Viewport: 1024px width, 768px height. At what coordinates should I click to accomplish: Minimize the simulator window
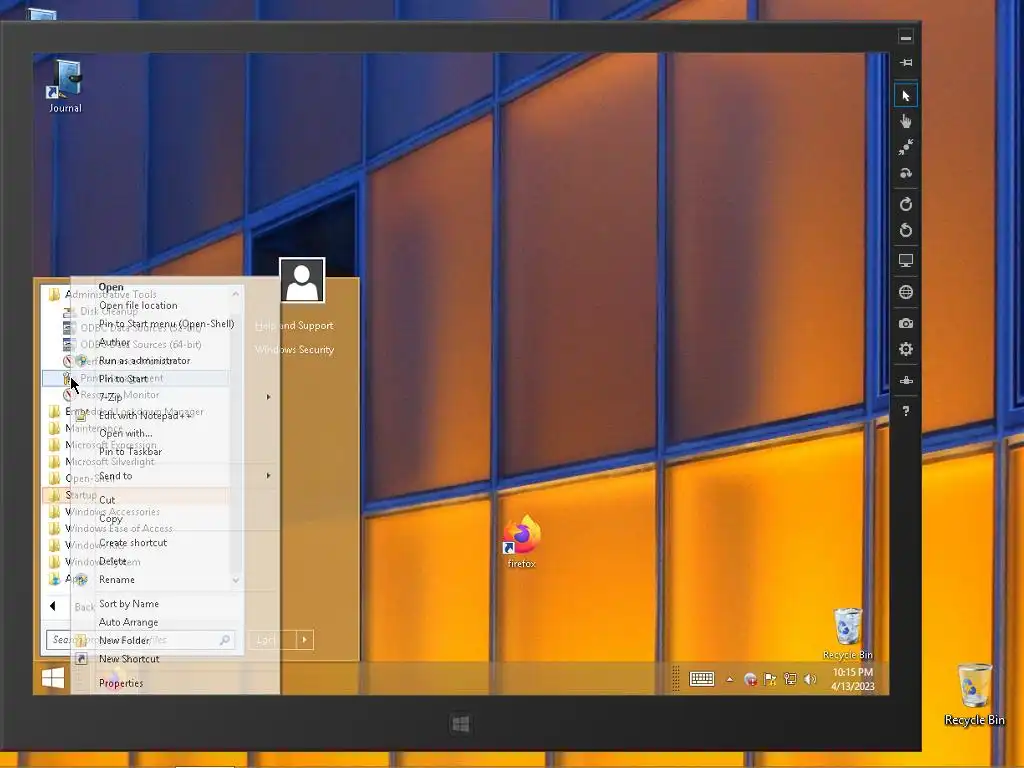pos(905,37)
